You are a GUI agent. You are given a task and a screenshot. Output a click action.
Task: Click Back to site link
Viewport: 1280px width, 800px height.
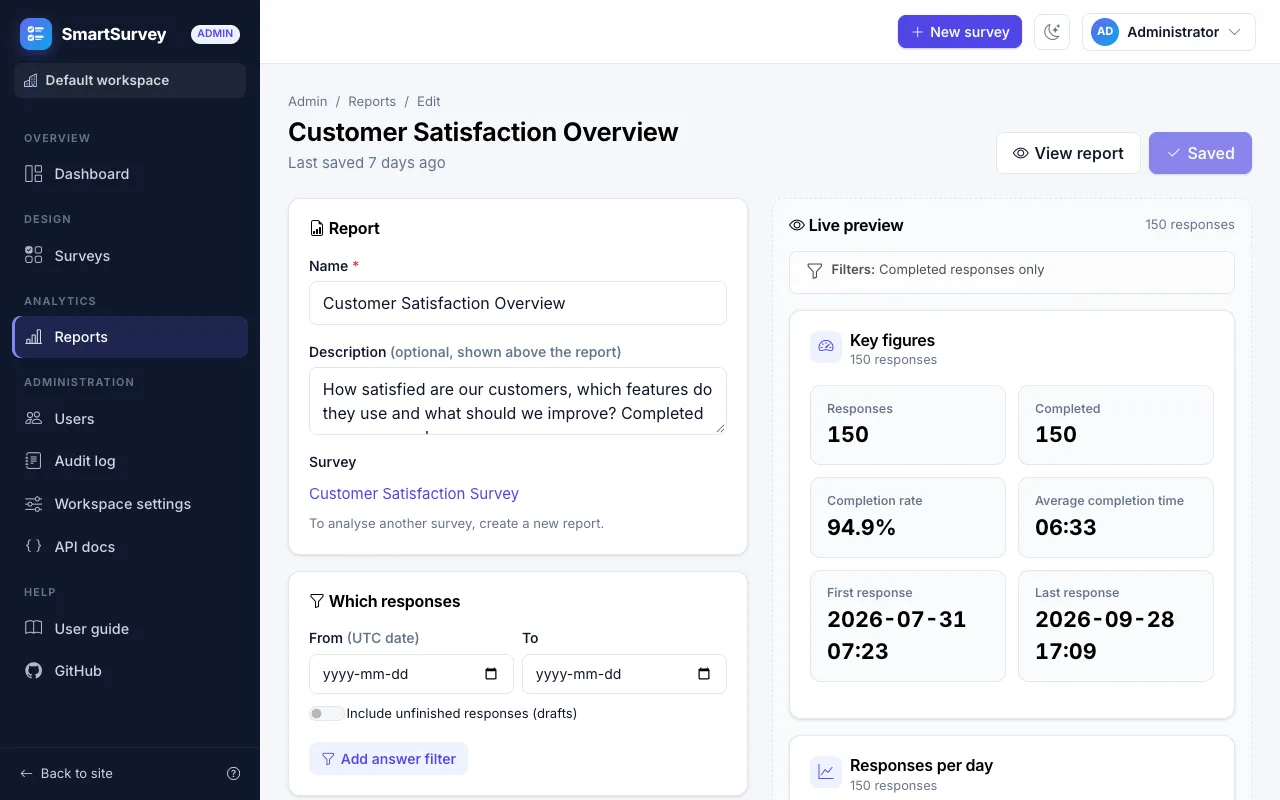[x=66, y=773]
